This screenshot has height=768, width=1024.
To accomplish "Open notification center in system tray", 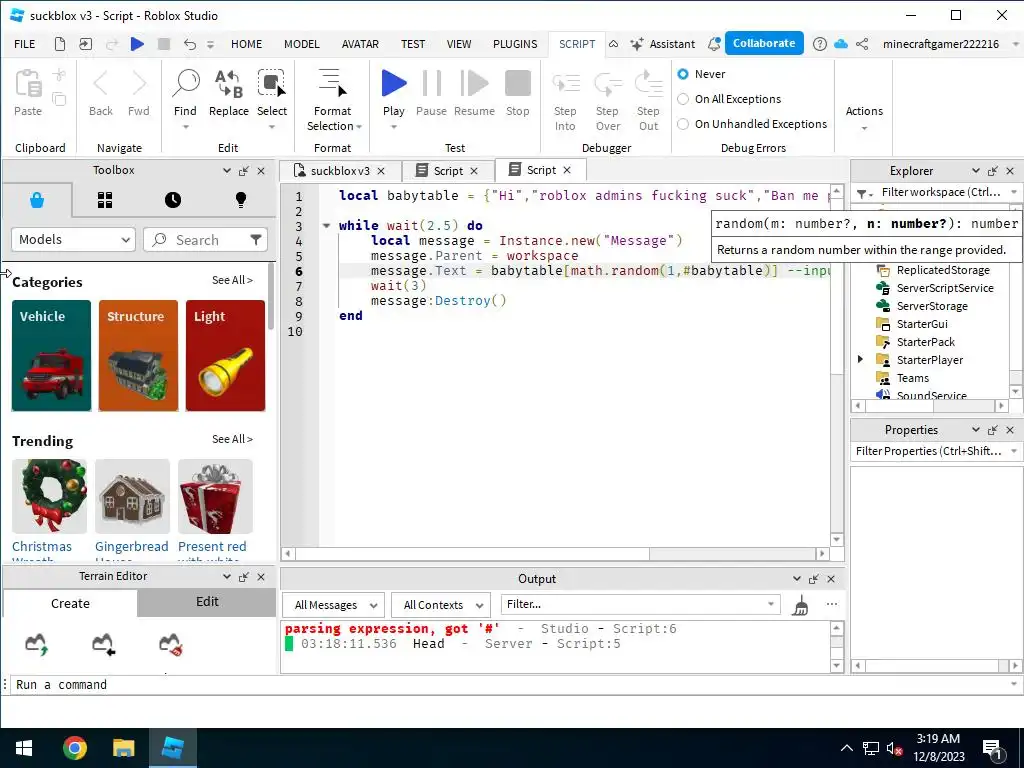I will pos(993,750).
